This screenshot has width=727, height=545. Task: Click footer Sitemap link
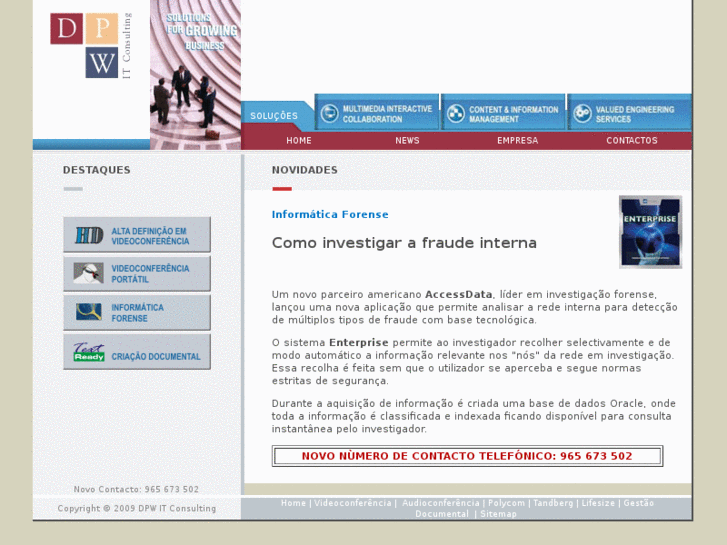[x=498, y=514]
